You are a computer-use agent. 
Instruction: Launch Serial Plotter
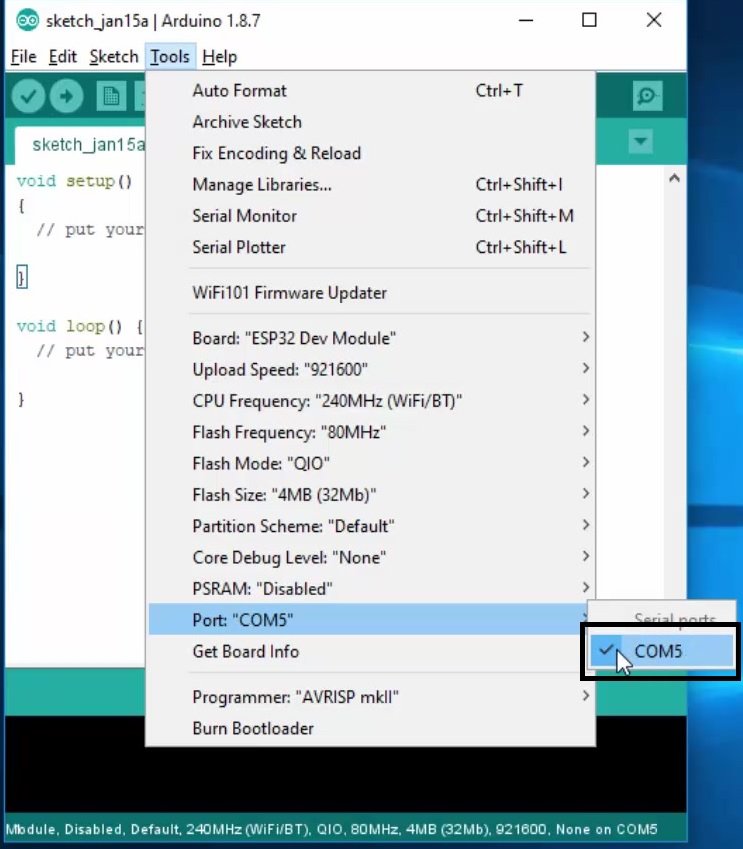pyautogui.click(x=372, y=247)
